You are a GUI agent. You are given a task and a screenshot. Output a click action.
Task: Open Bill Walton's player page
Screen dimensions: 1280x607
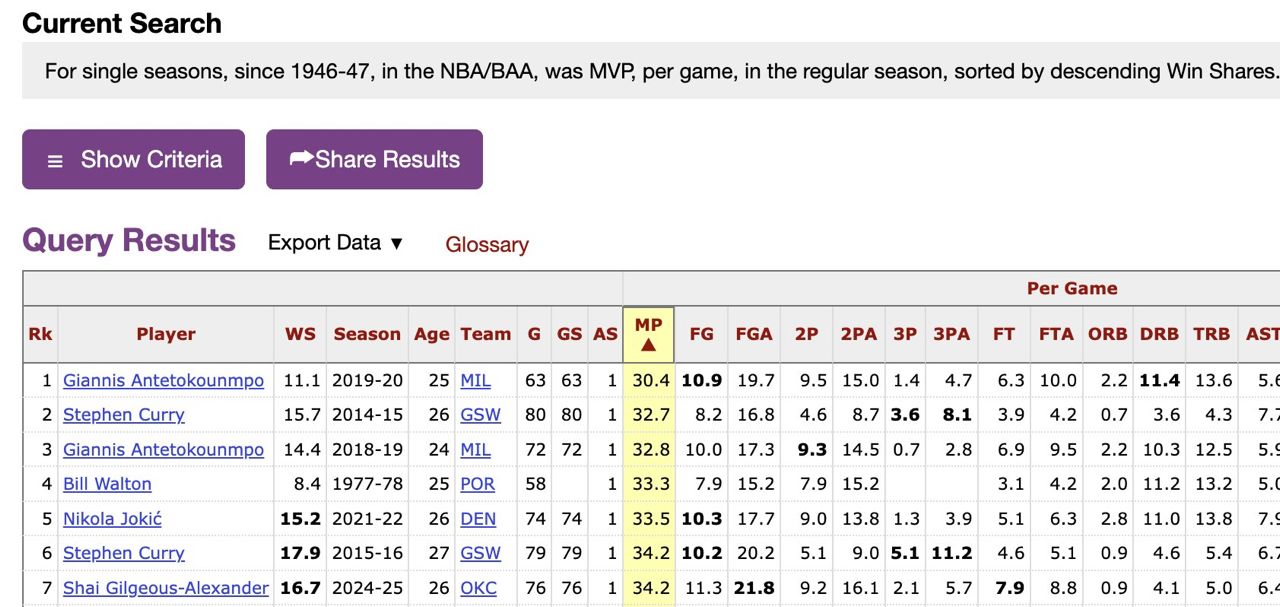pyautogui.click(x=106, y=484)
